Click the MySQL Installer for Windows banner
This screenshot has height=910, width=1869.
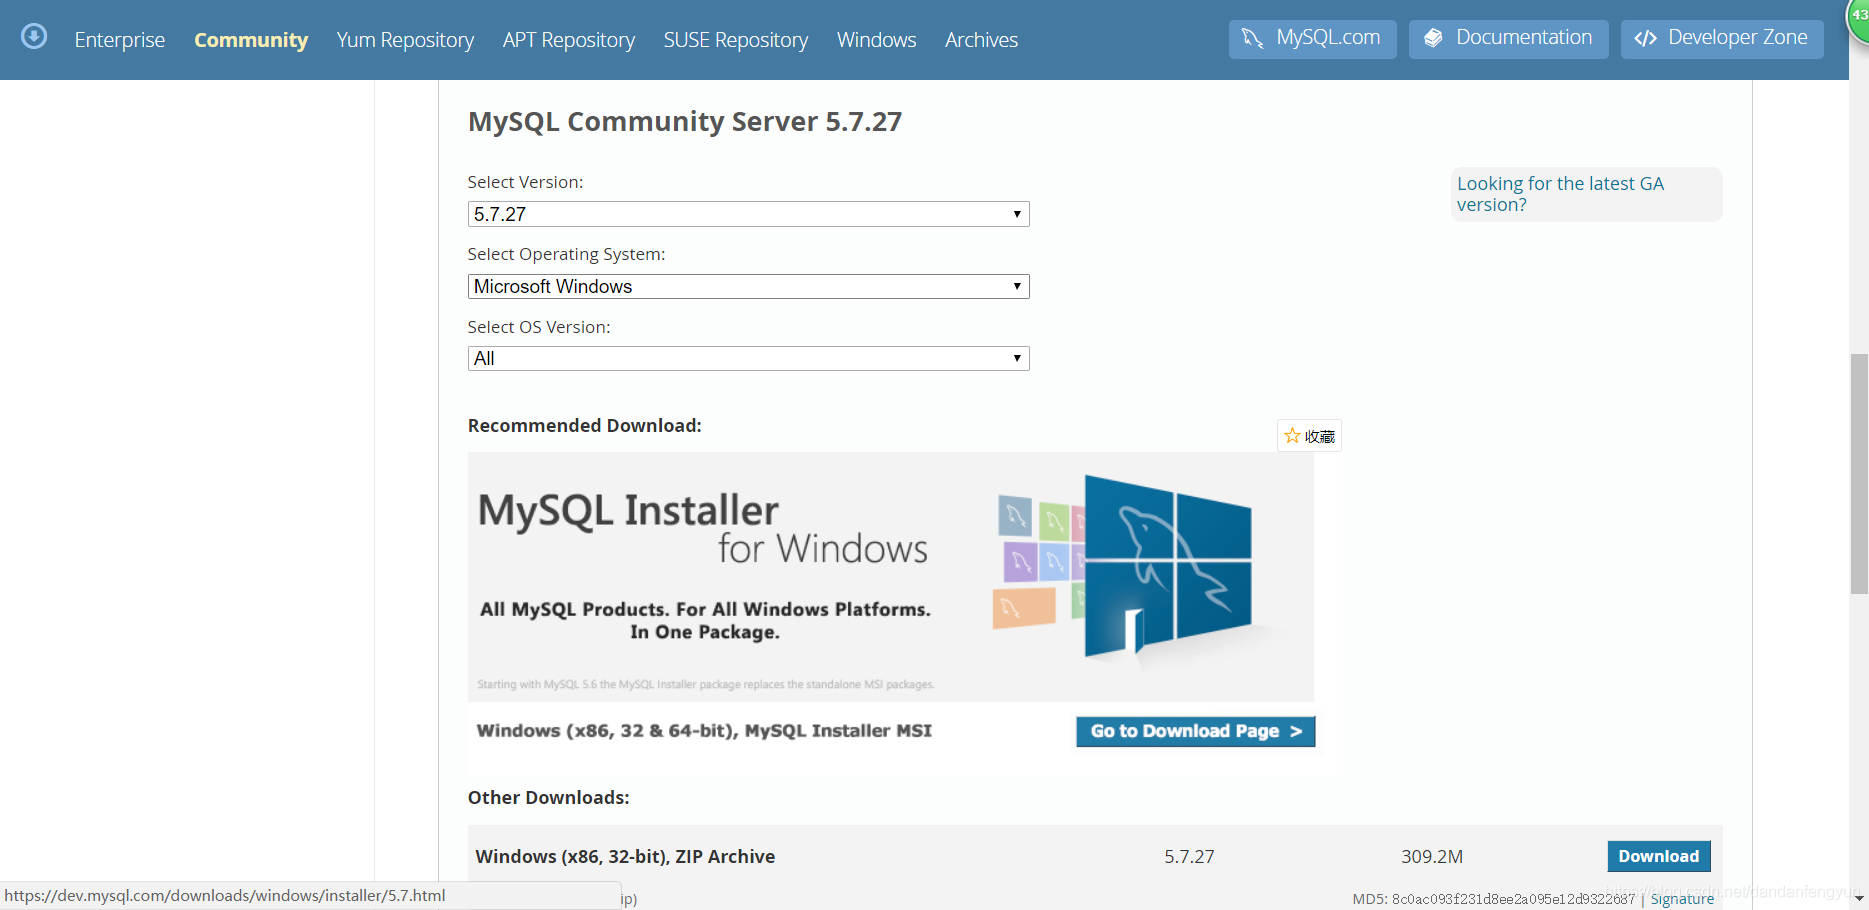pyautogui.click(x=891, y=577)
